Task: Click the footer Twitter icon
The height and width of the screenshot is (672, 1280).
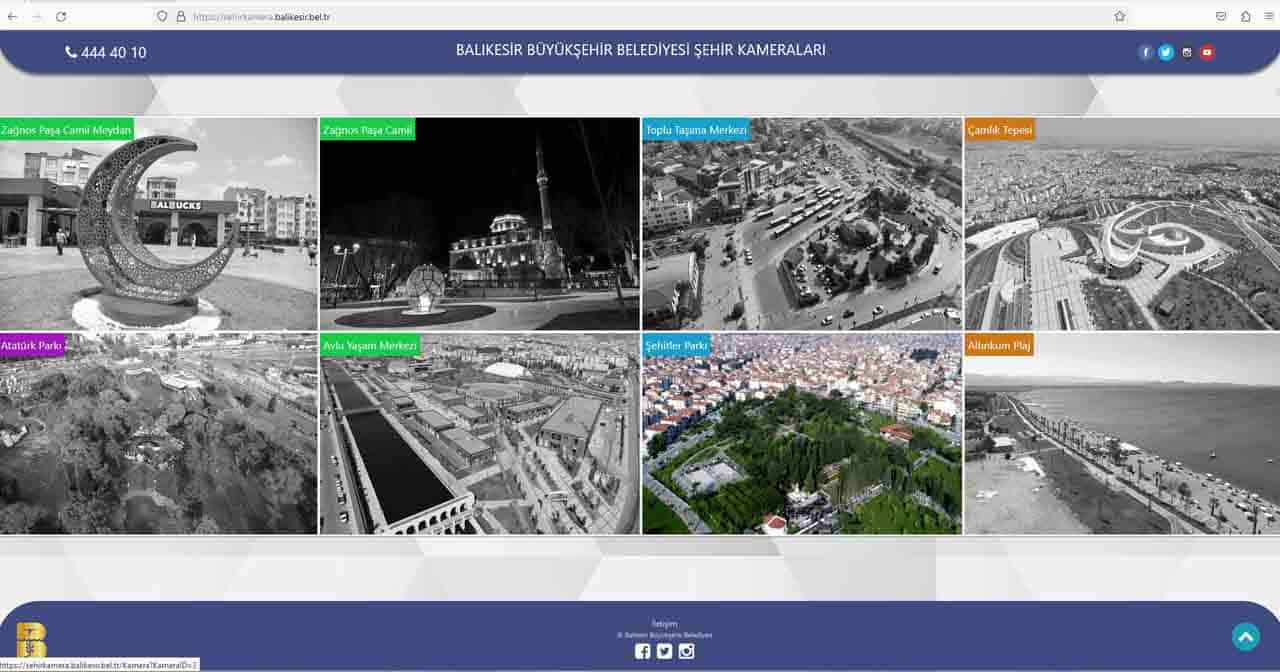Action: click(664, 651)
